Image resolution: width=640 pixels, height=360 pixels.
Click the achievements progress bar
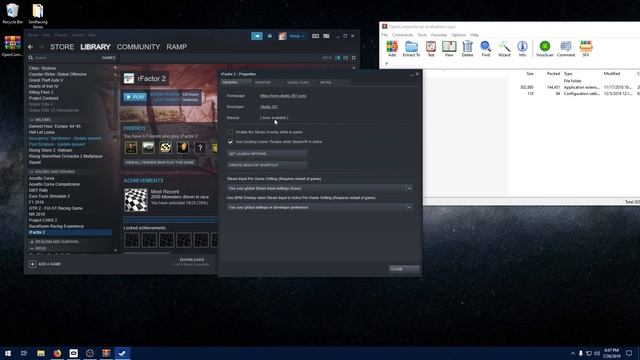(x=170, y=220)
